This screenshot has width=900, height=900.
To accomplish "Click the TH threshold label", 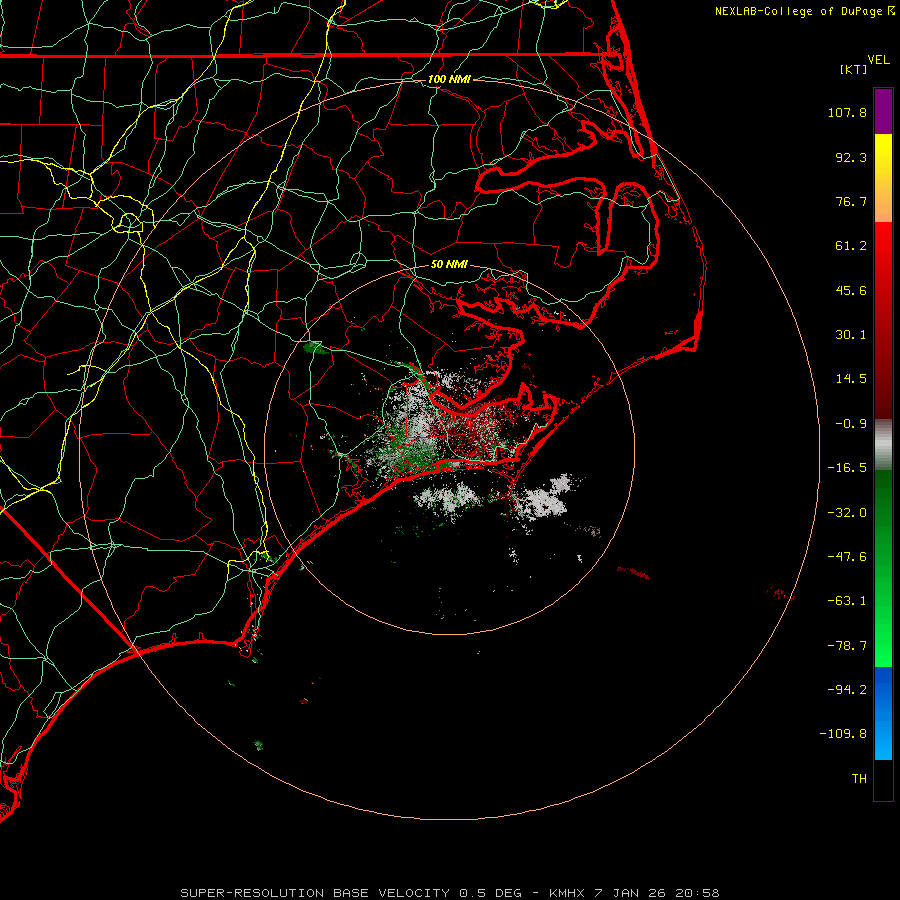I will coord(859,779).
